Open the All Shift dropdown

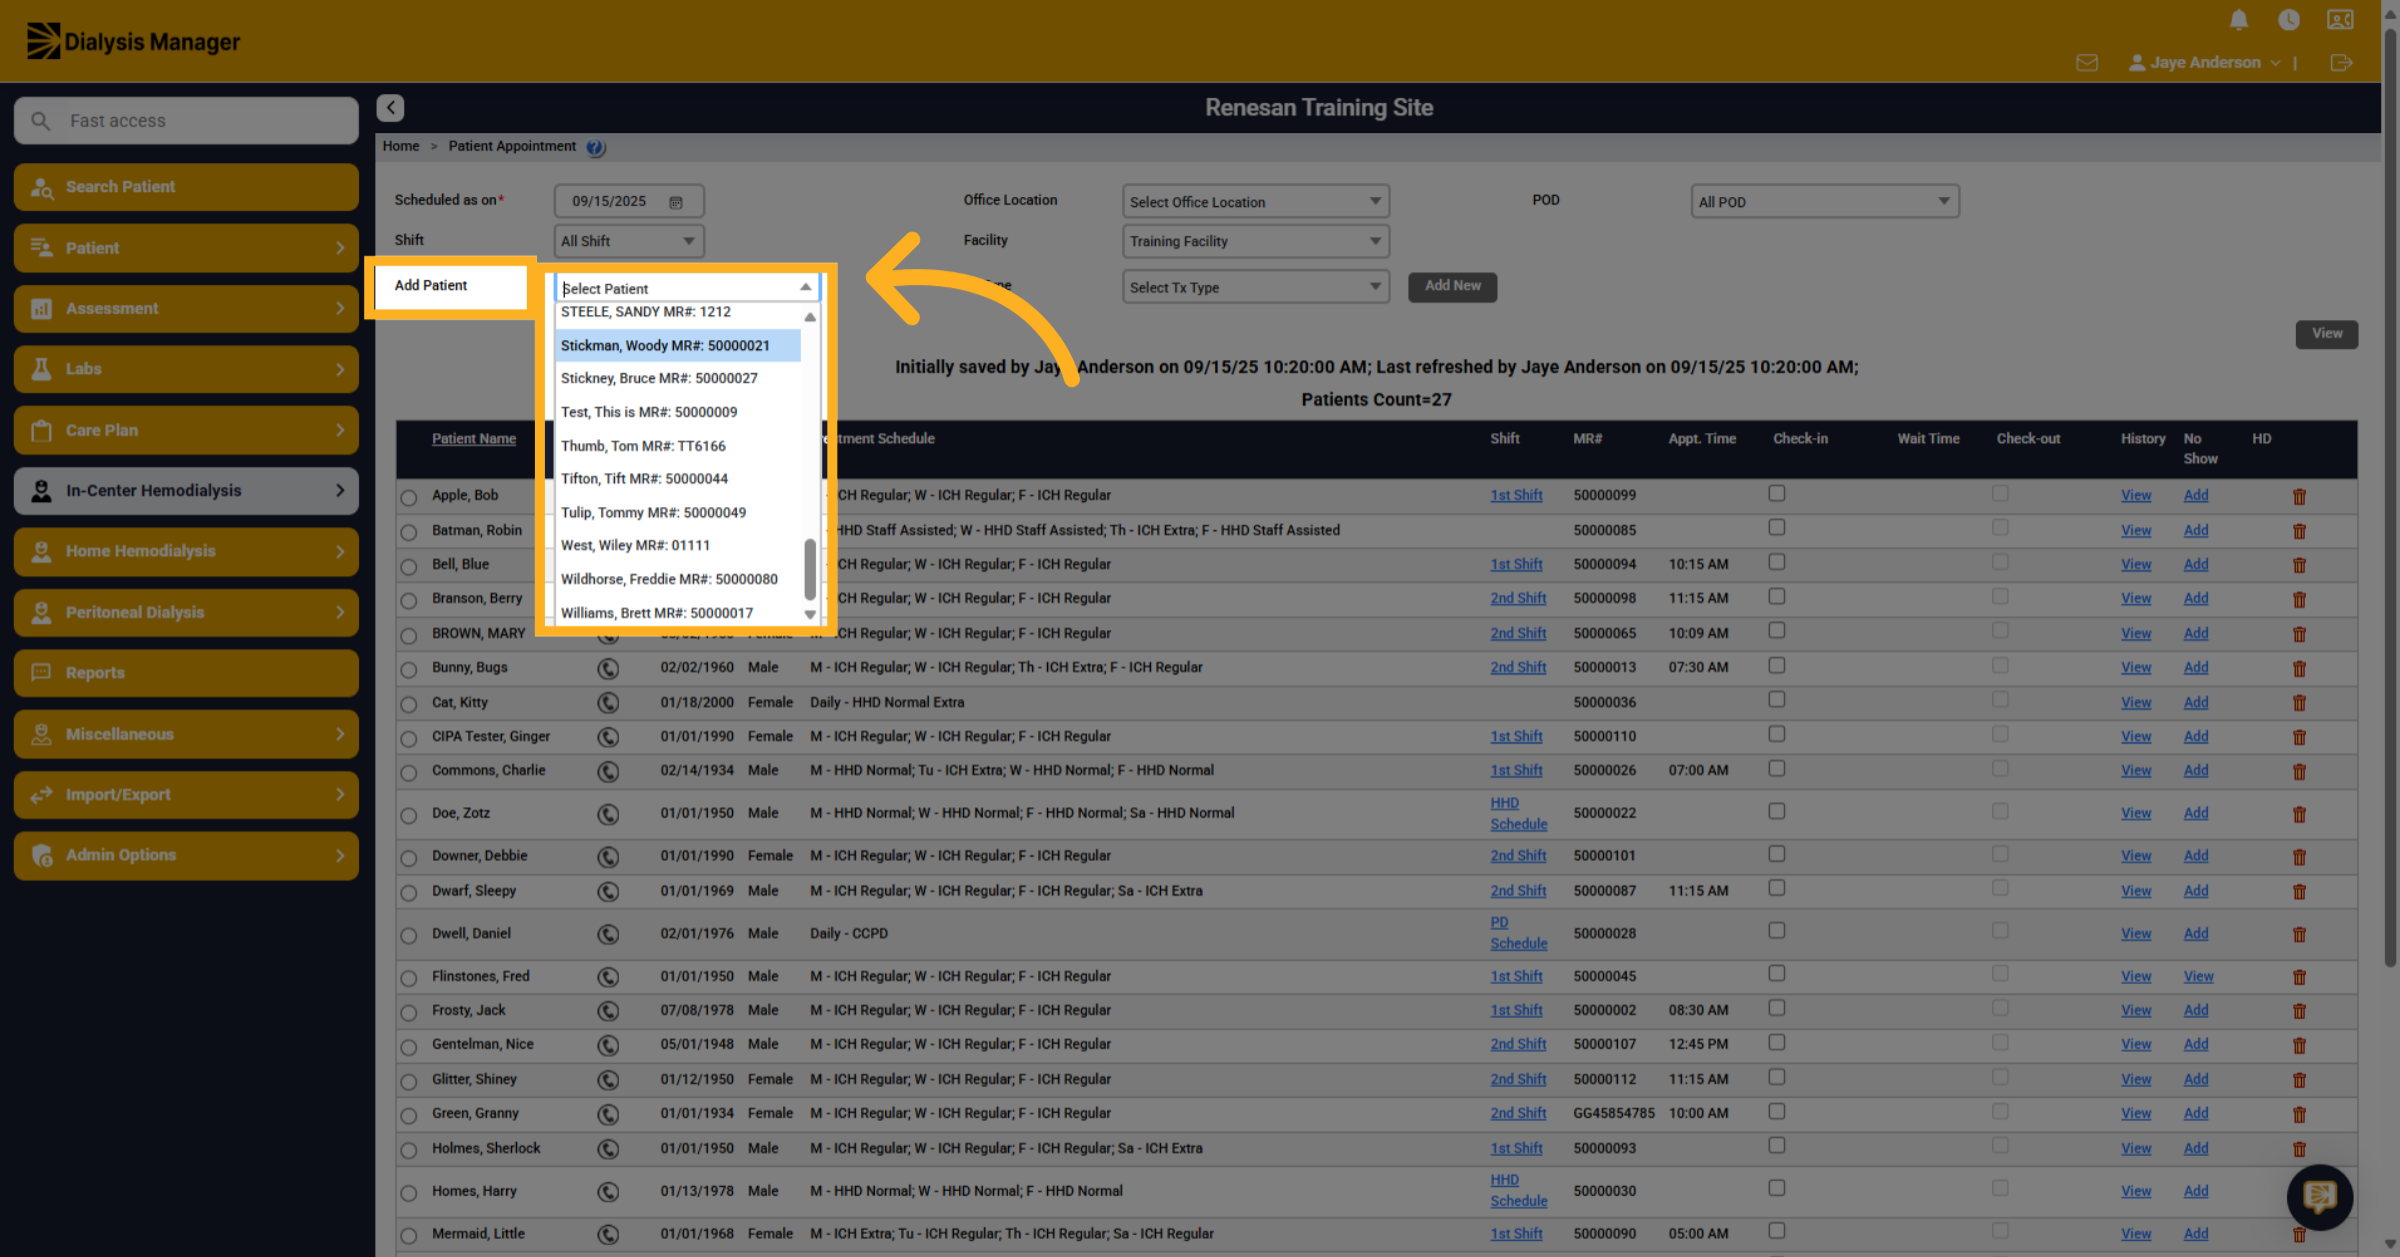coord(629,241)
